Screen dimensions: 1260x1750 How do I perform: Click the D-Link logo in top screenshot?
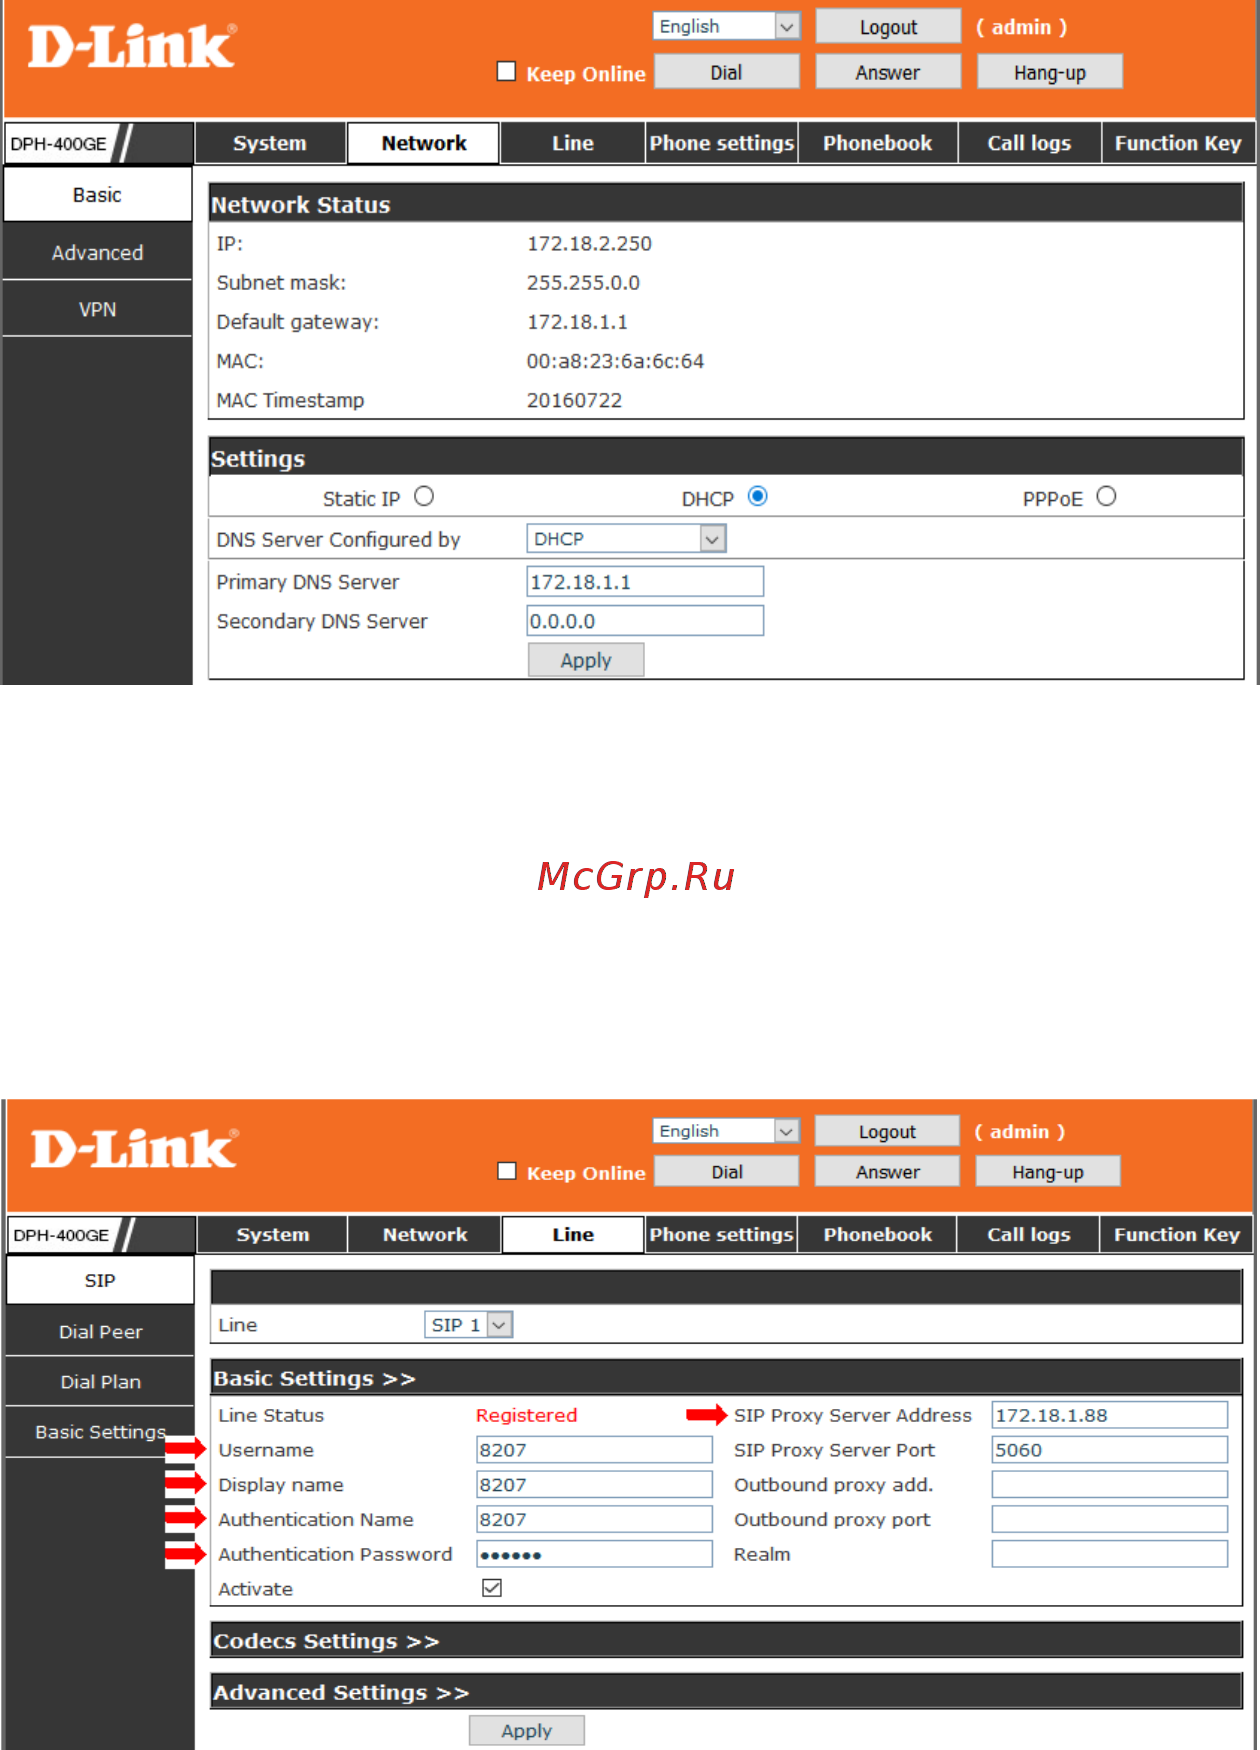pyautogui.click(x=132, y=47)
